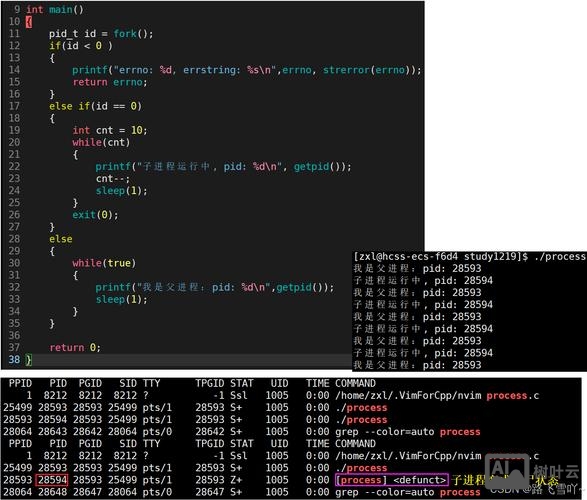This screenshot has width=587, height=500.
Task: Select the 'cnt--;' statement
Action: pyautogui.click(x=113, y=179)
